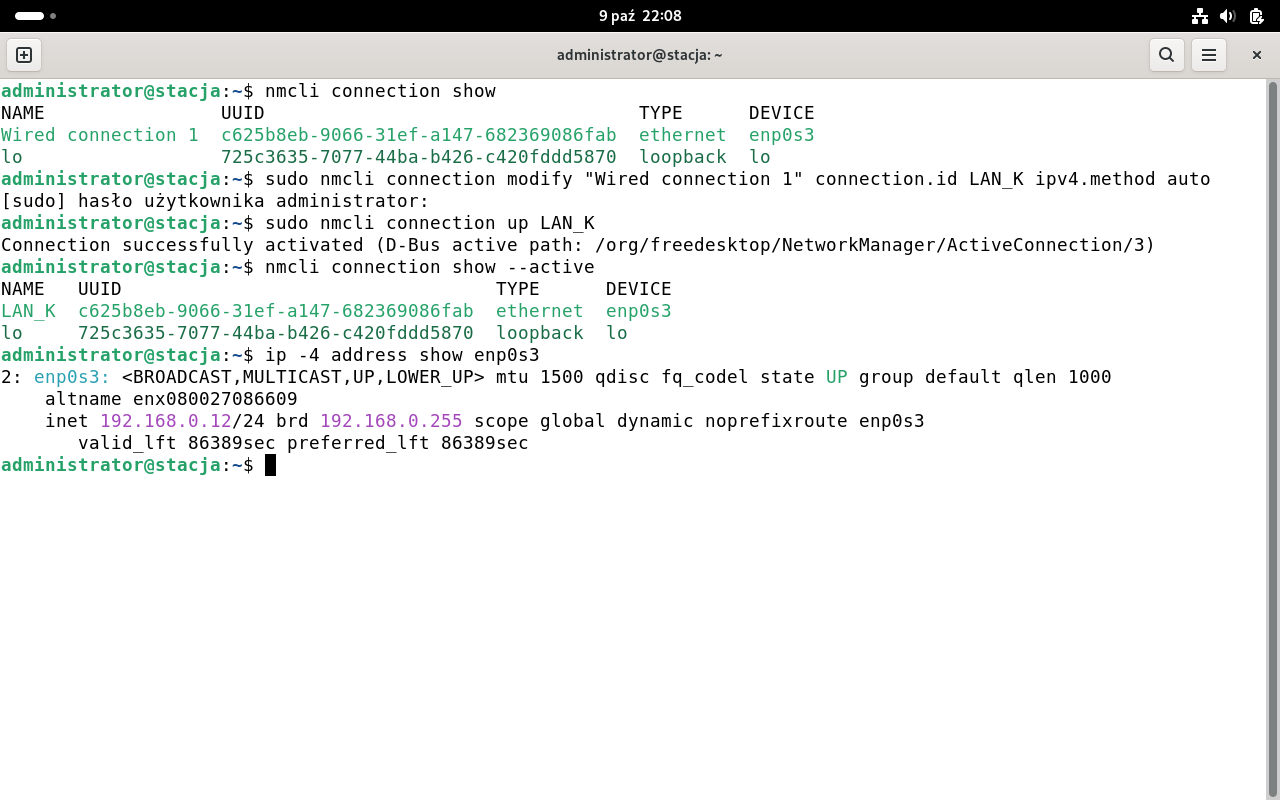Click connection.id in the modify command
The image size is (1280, 800).
point(886,179)
